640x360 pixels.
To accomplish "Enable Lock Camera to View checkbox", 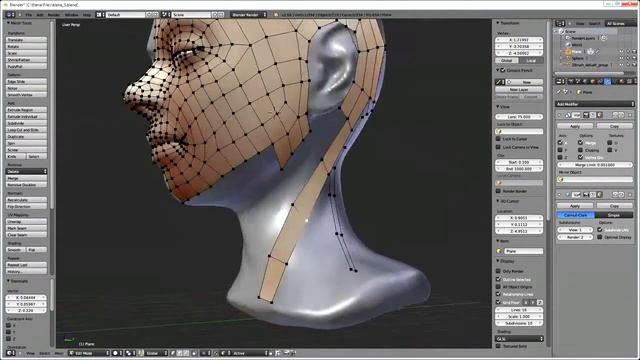I will pyautogui.click(x=498, y=147).
